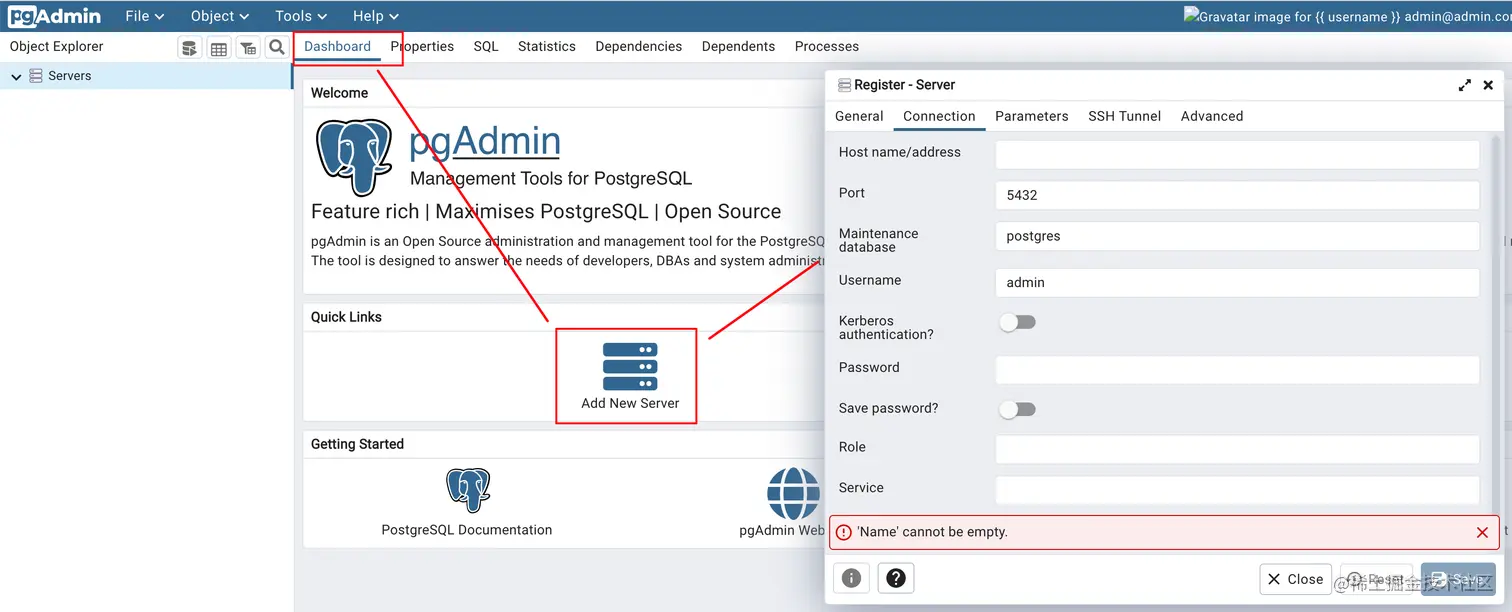Click the pgAdmin Website globe icon
The width and height of the screenshot is (1512, 612).
tap(793, 493)
